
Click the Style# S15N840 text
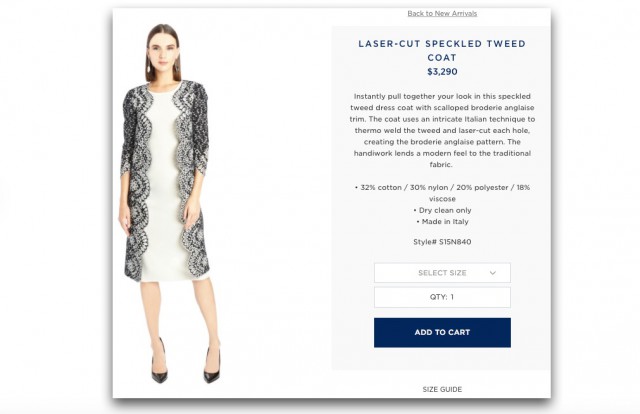pyautogui.click(x=441, y=242)
